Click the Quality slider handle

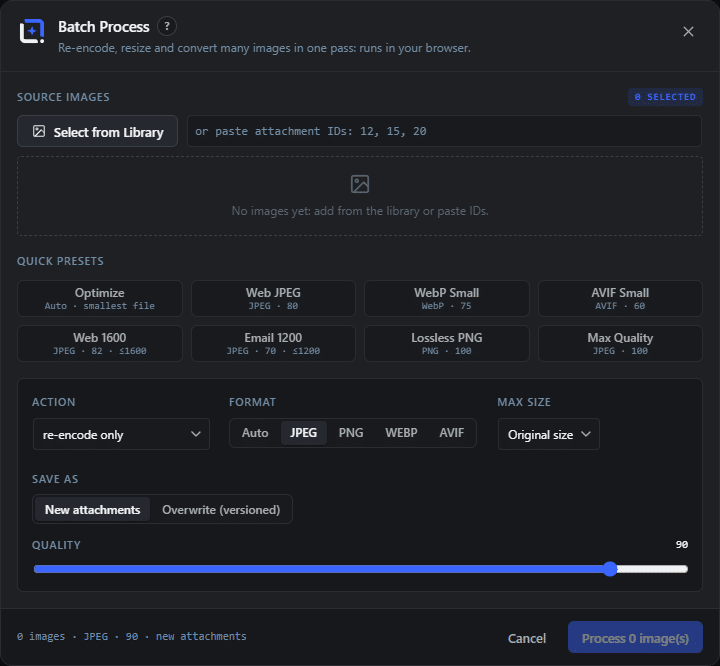point(610,569)
